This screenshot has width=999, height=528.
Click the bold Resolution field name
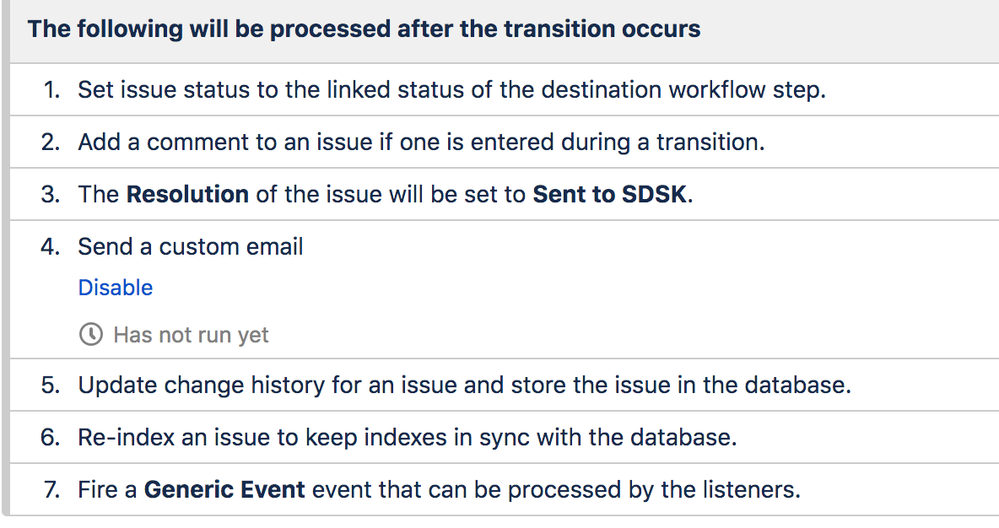click(x=187, y=194)
